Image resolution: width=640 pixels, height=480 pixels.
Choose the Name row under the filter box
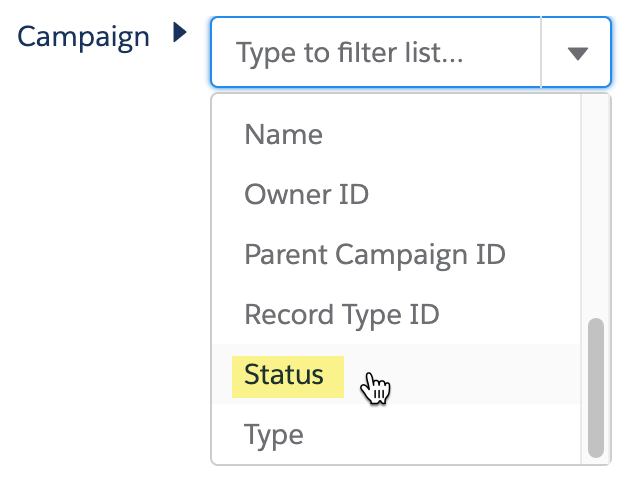396,134
